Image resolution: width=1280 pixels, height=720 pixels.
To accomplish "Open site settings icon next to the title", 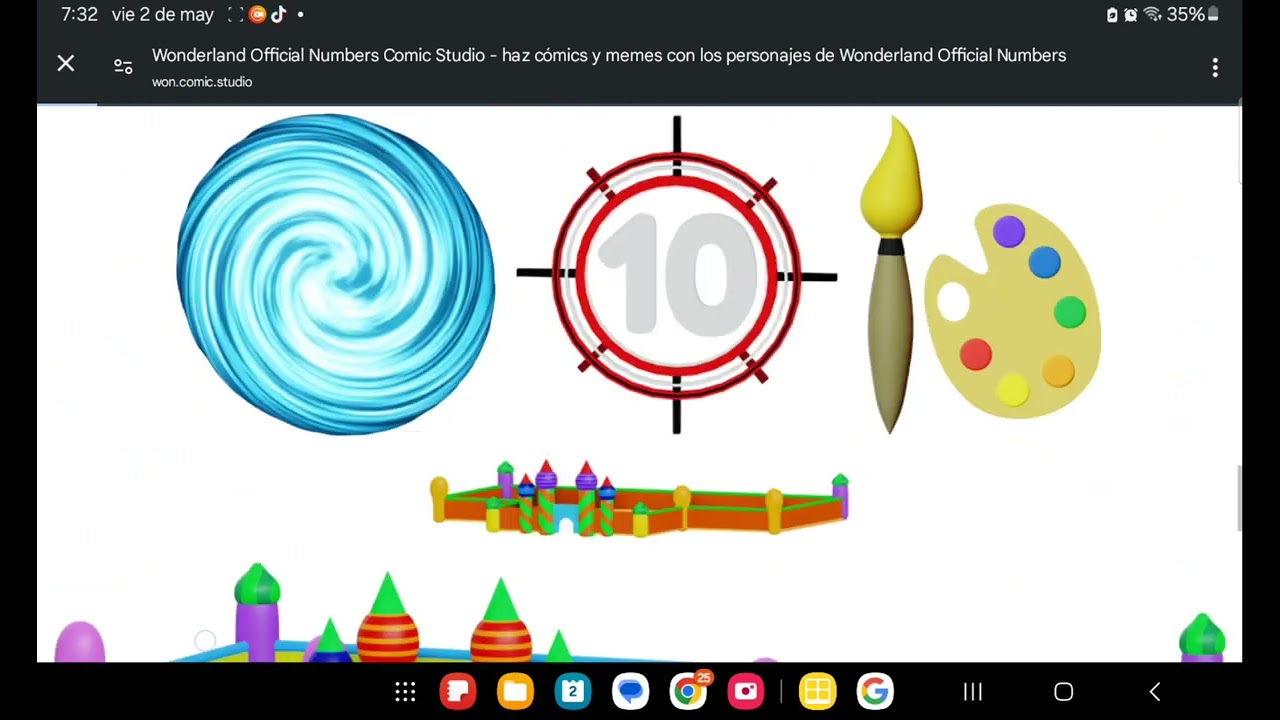I will 123,67.
